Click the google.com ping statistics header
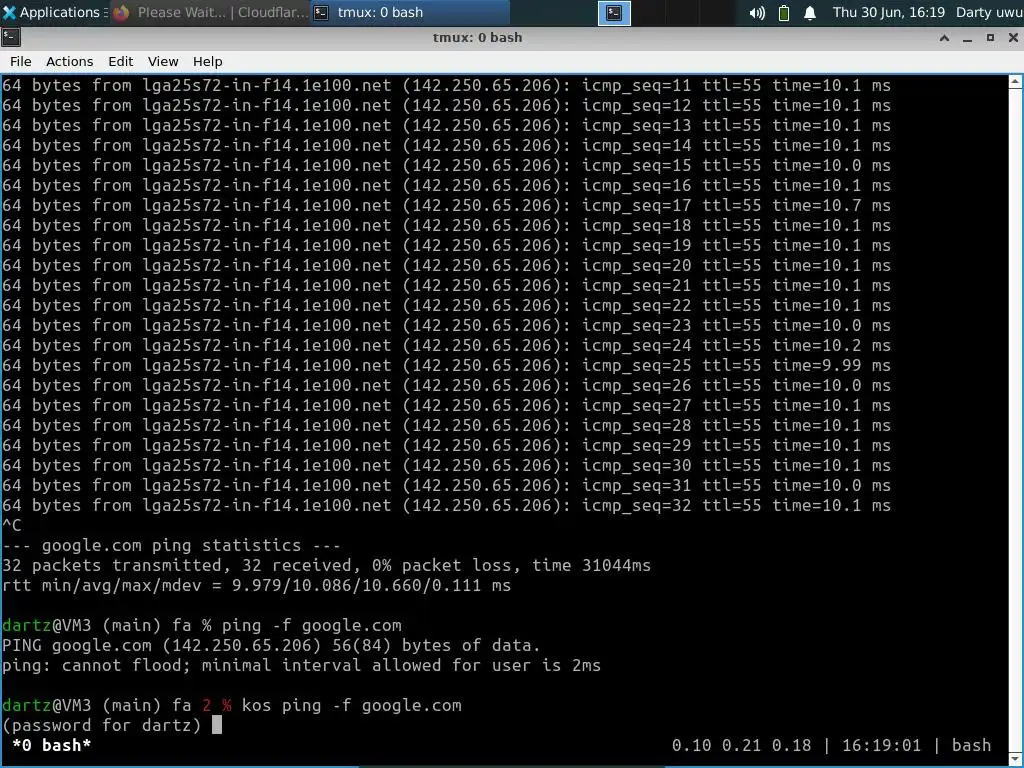This screenshot has height=768, width=1024. coord(171,545)
